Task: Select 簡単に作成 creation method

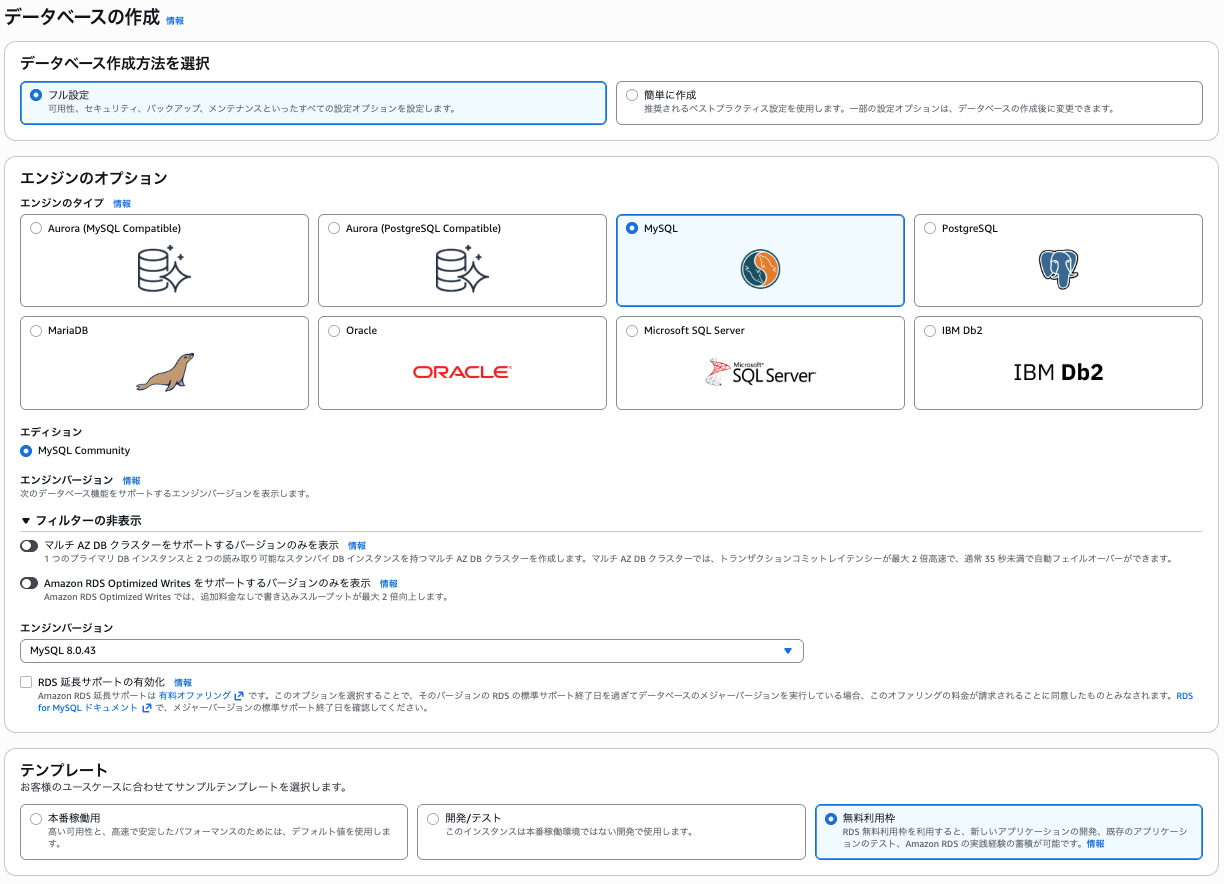Action: coord(632,95)
